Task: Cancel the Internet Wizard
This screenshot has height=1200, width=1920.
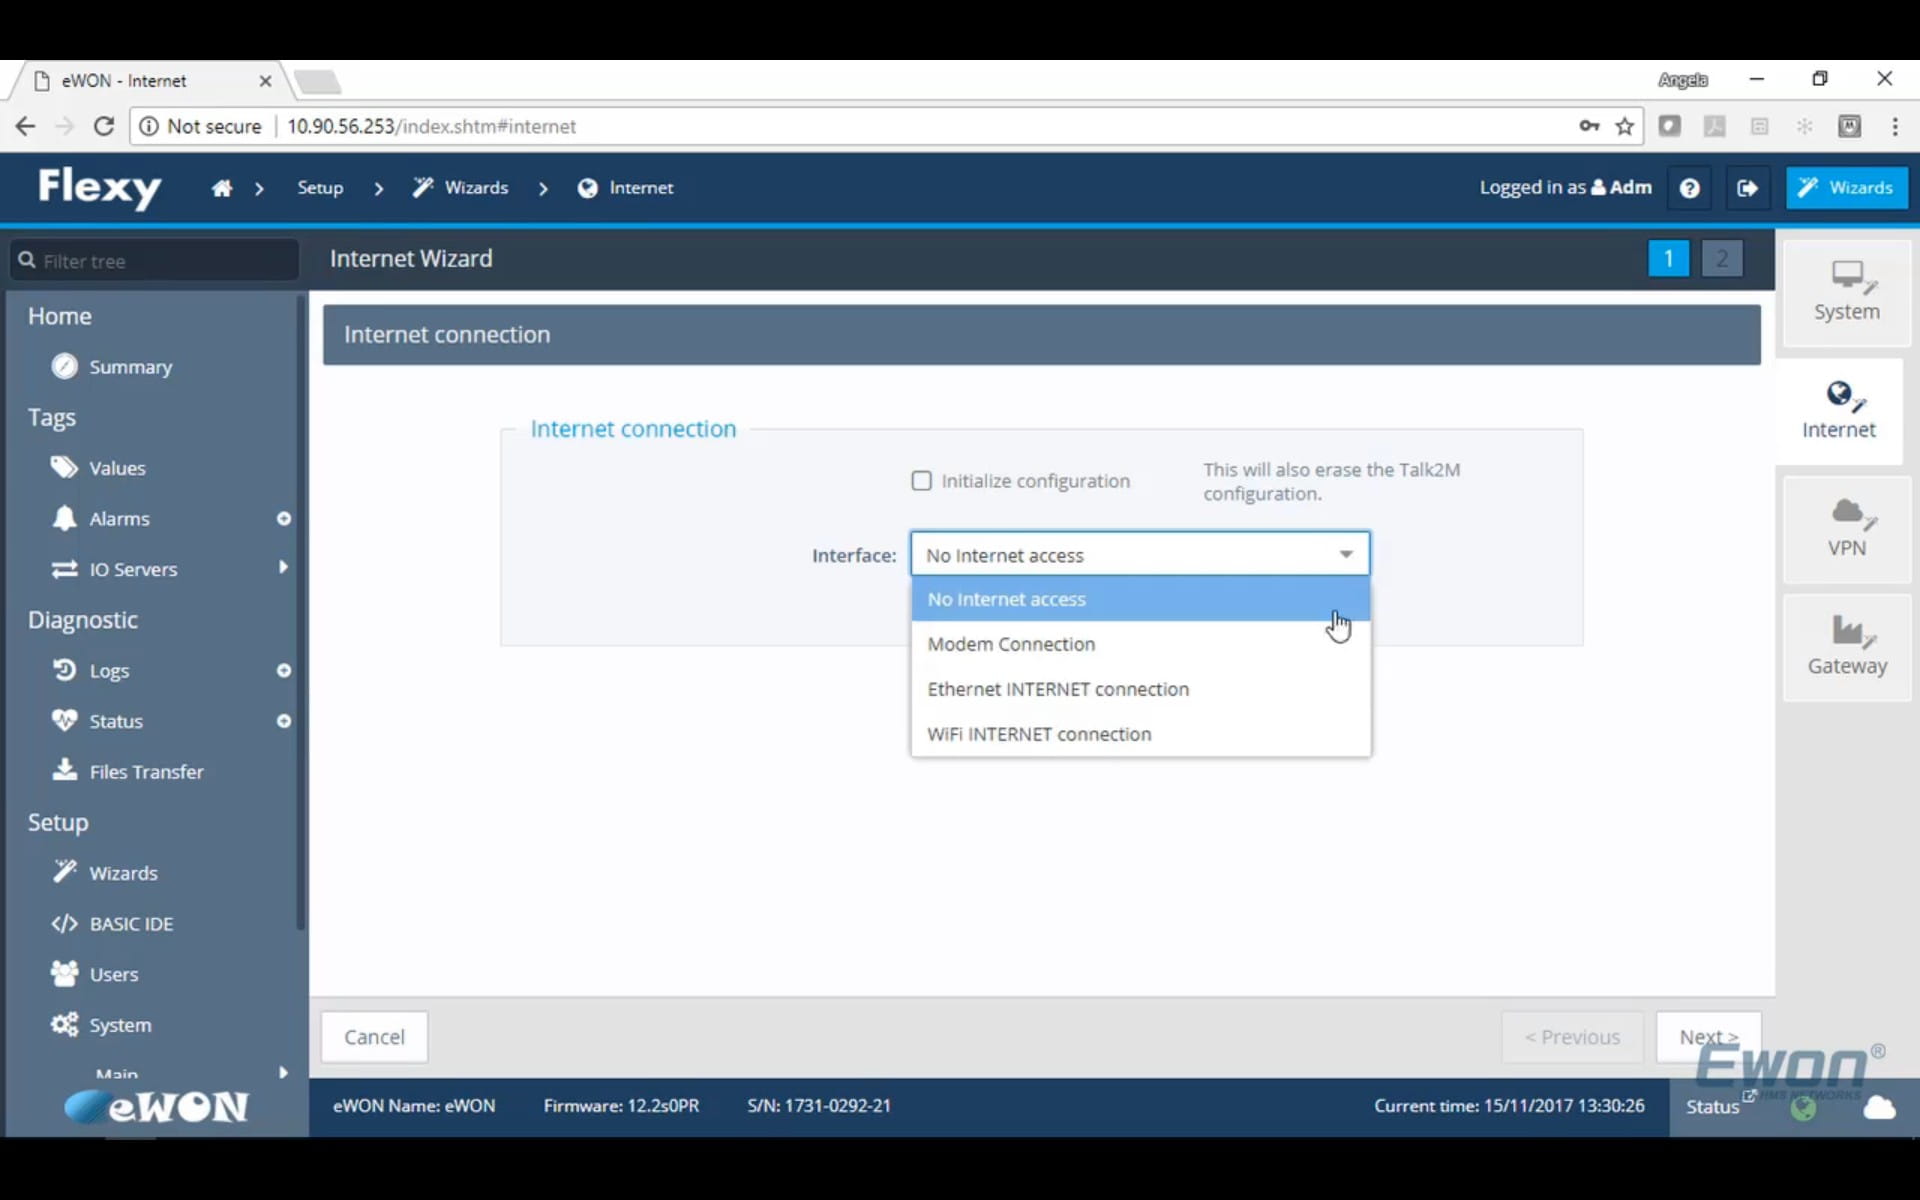Action: pos(374,1037)
